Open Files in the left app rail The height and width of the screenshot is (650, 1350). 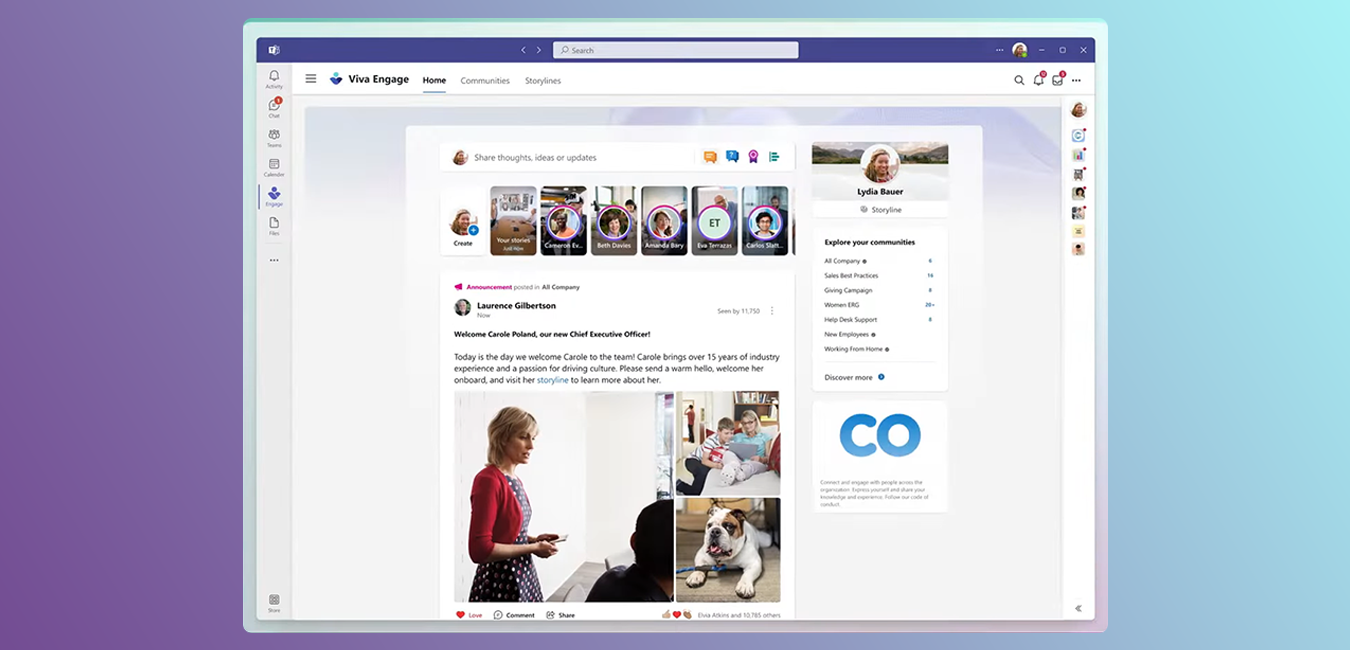(274, 226)
